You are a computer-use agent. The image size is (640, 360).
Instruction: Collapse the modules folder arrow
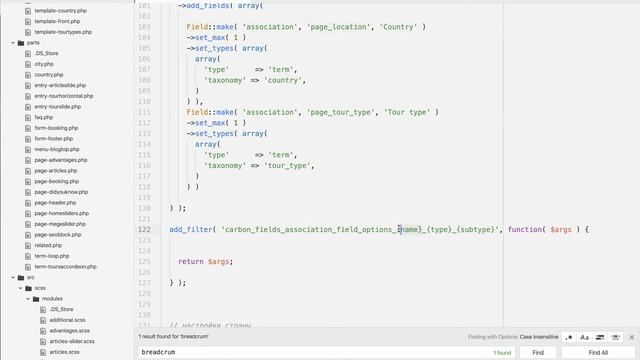(28, 298)
